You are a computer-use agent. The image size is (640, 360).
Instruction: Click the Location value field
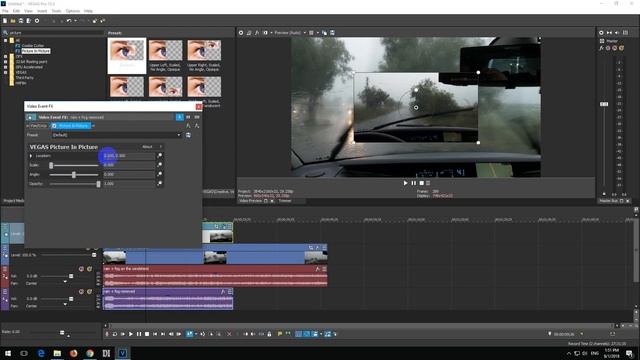129,156
